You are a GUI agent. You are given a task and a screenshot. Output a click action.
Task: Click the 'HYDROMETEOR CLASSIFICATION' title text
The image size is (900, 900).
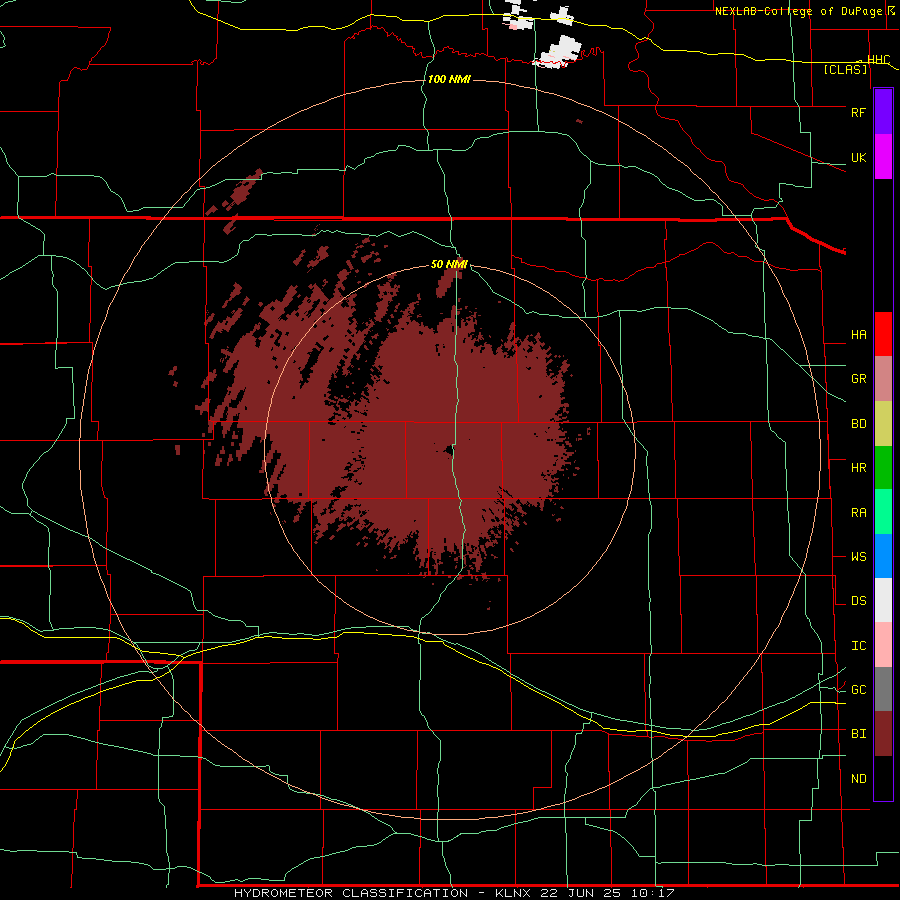(350, 893)
